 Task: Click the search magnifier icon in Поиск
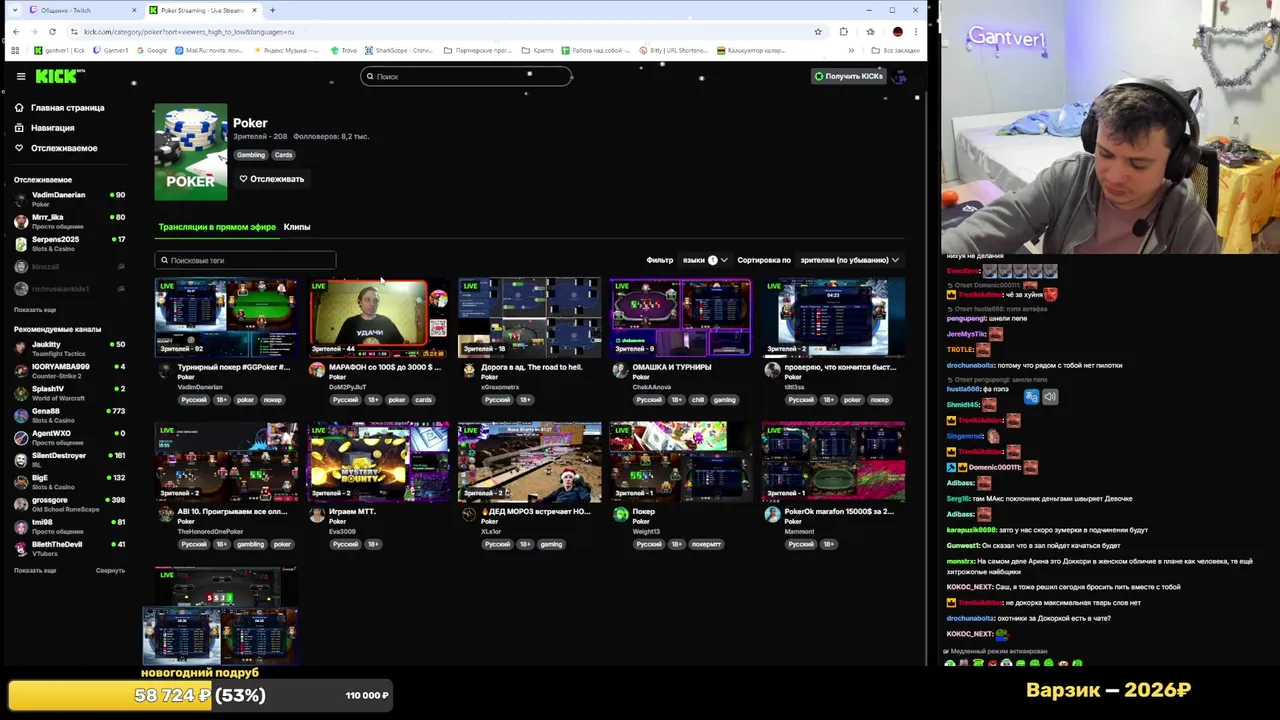coord(370,76)
